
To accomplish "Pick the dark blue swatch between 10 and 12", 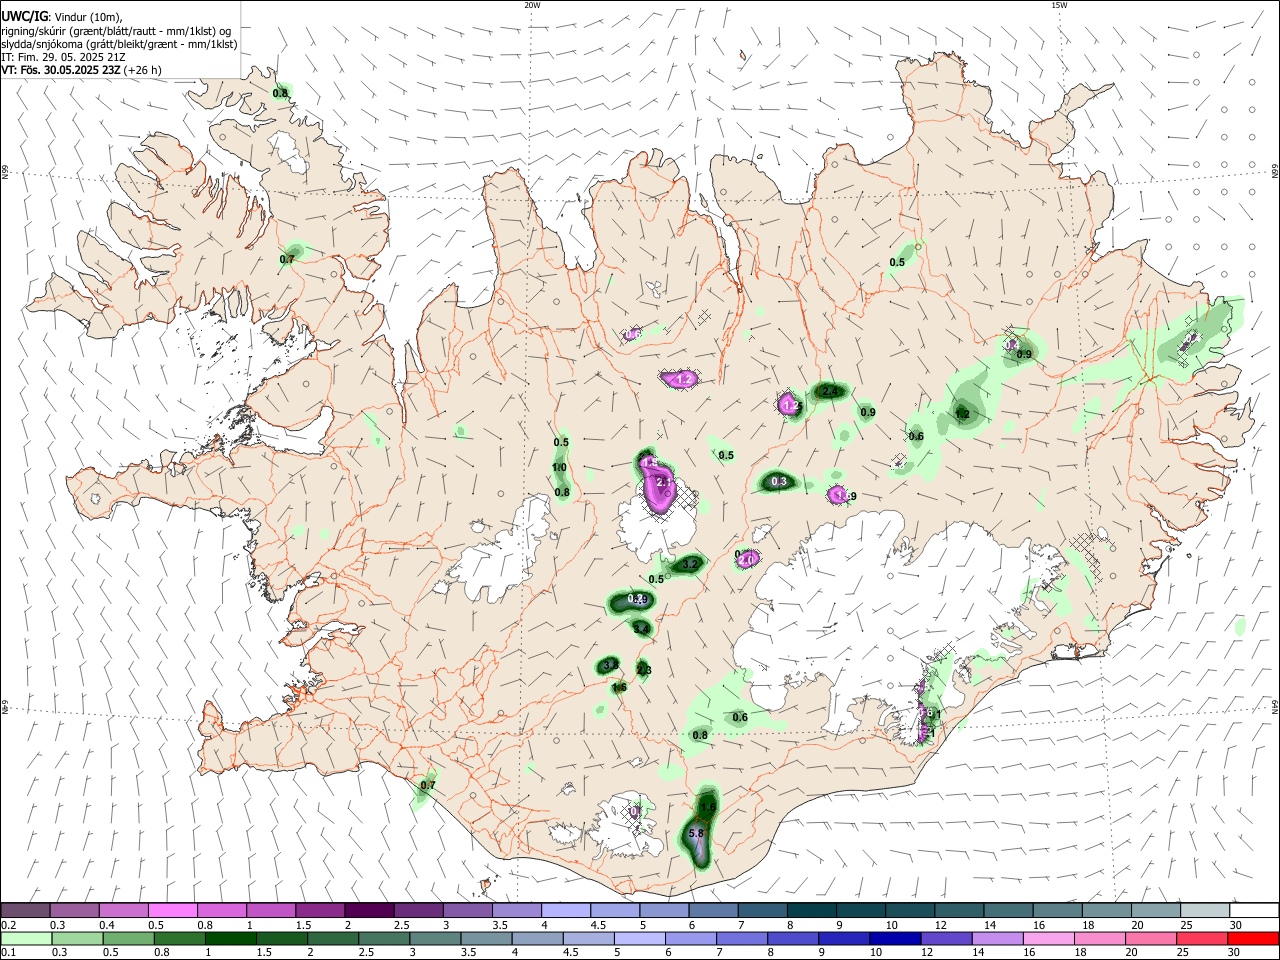I will point(894,939).
